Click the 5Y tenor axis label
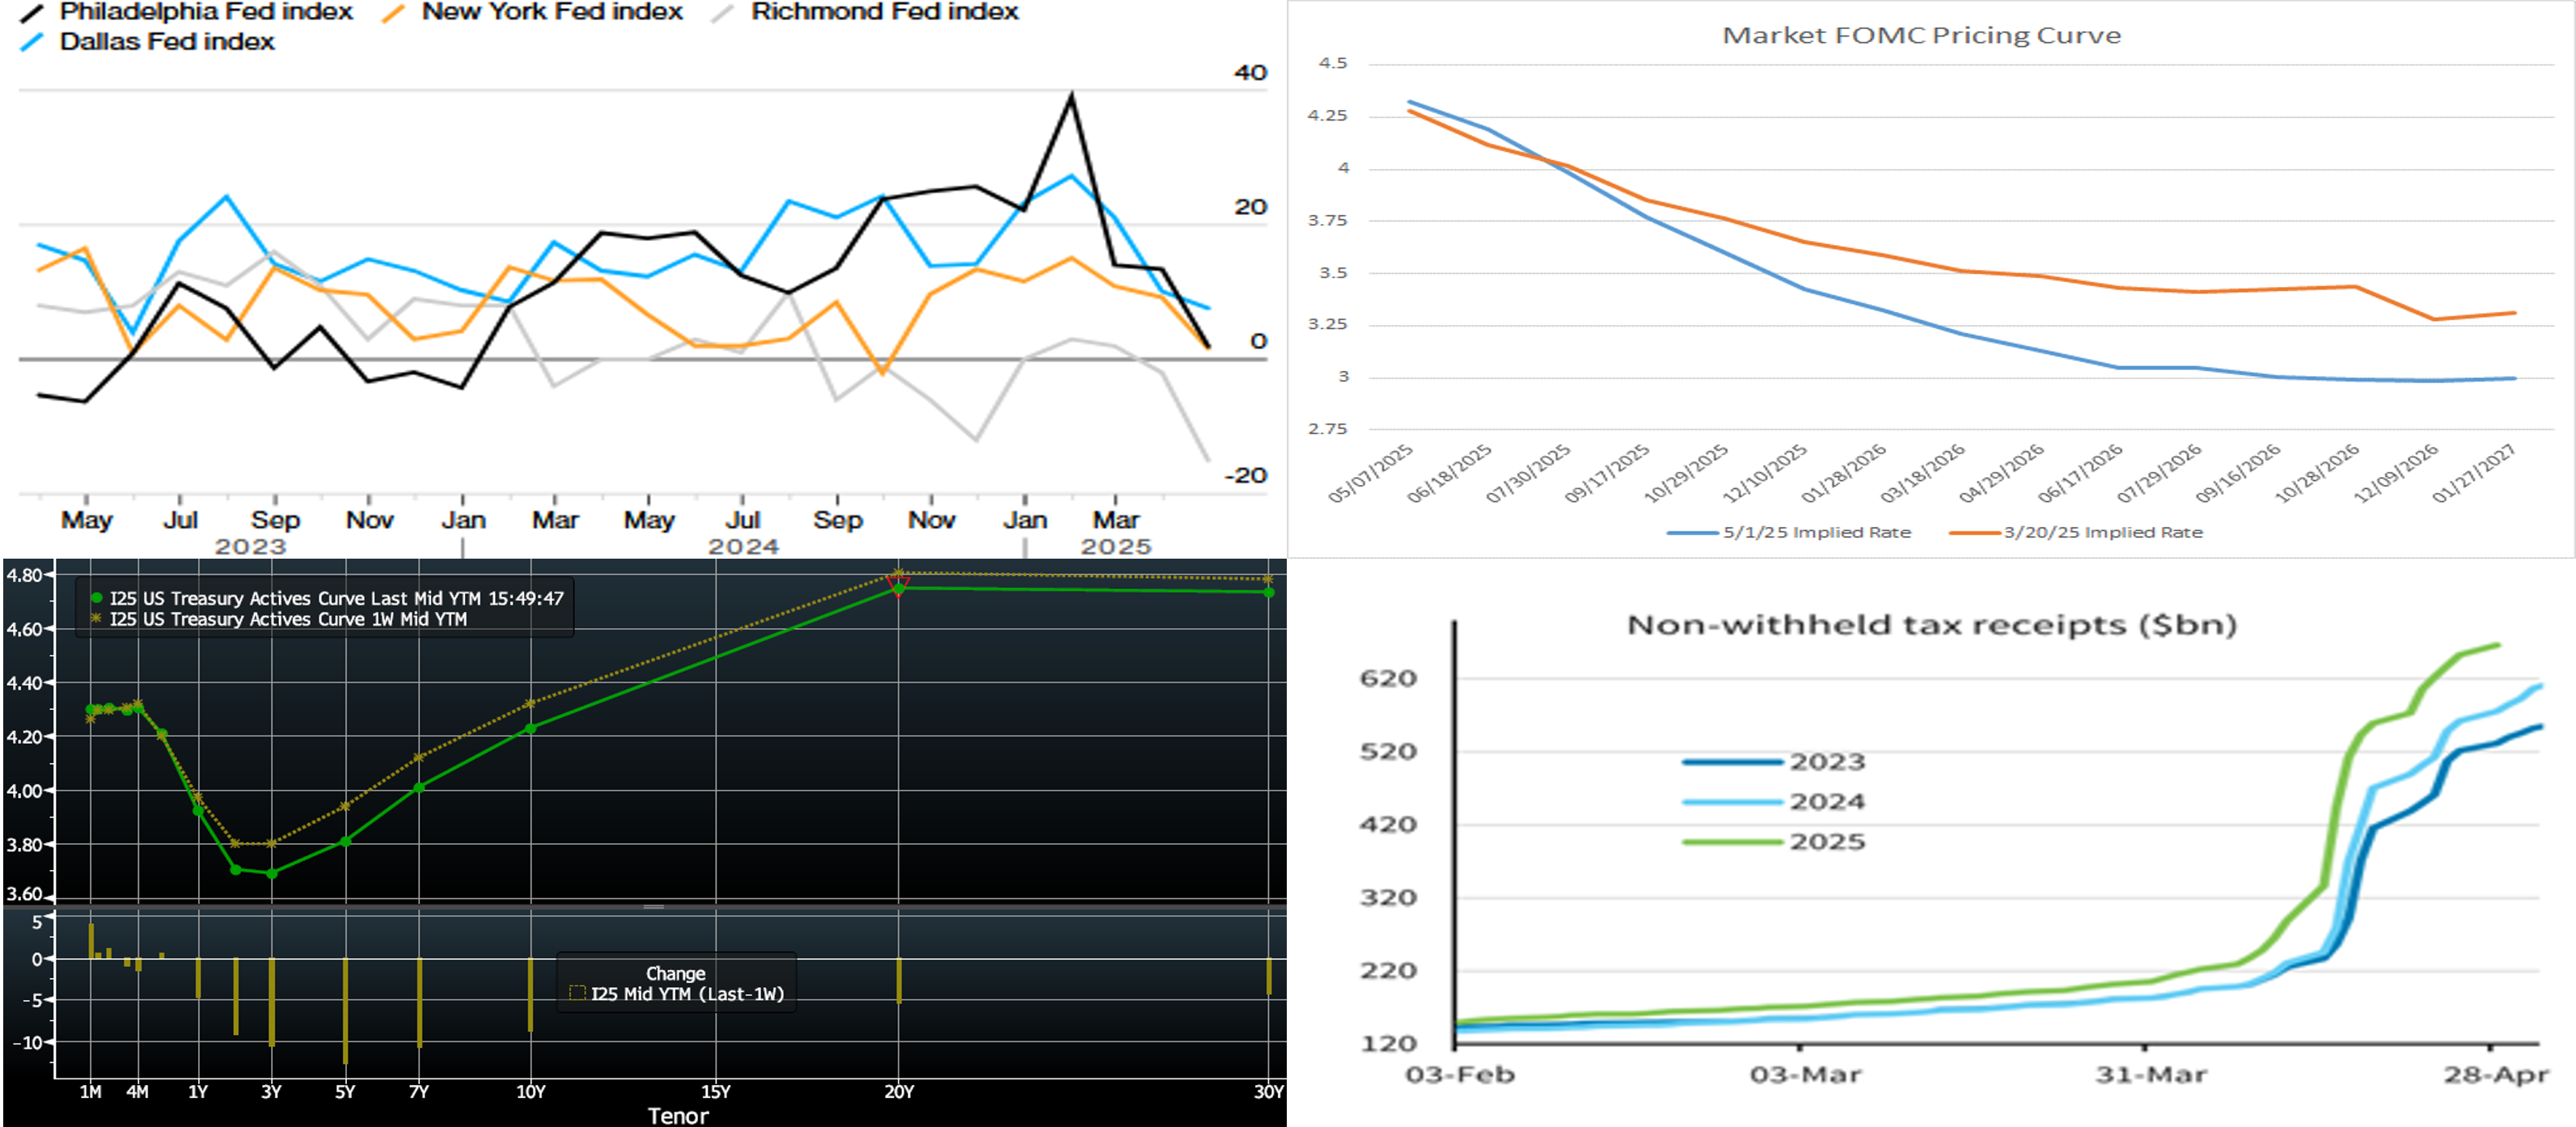 [345, 1091]
